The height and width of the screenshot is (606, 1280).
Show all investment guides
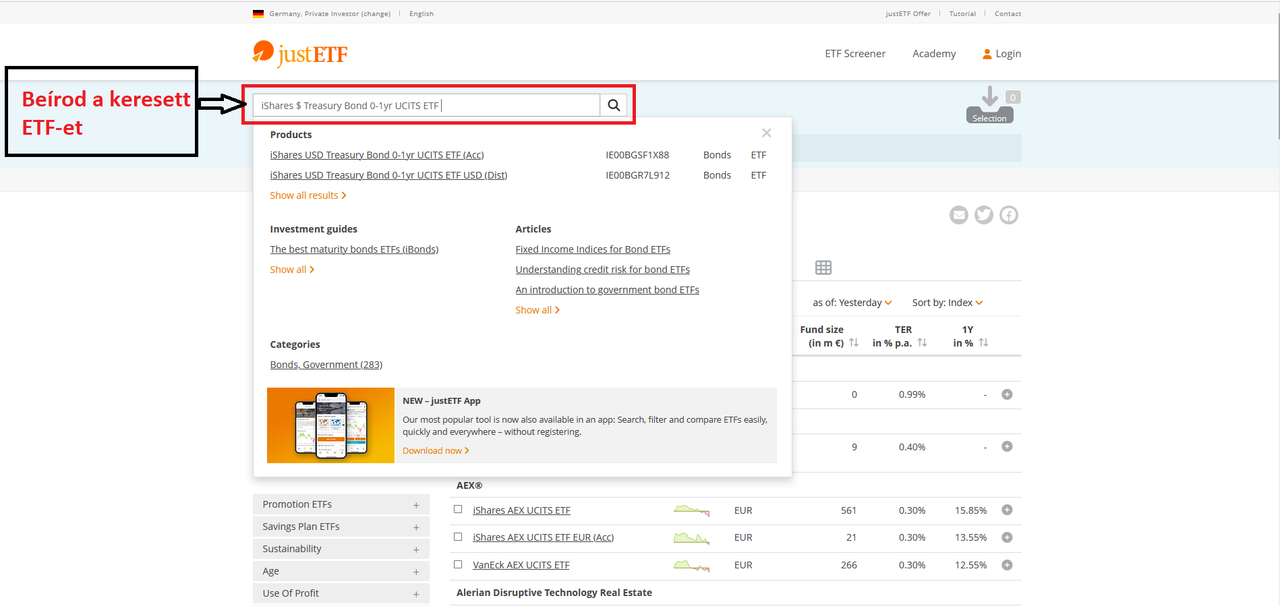coord(292,269)
